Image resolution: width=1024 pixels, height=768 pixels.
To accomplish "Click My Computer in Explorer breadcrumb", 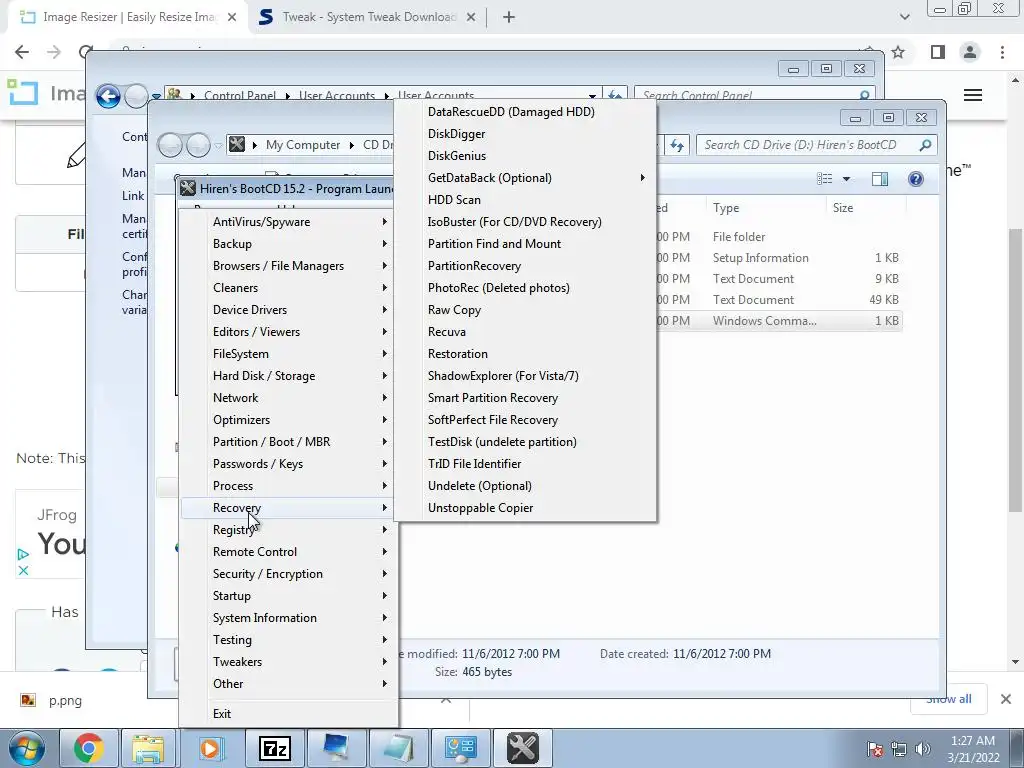I will [302, 145].
